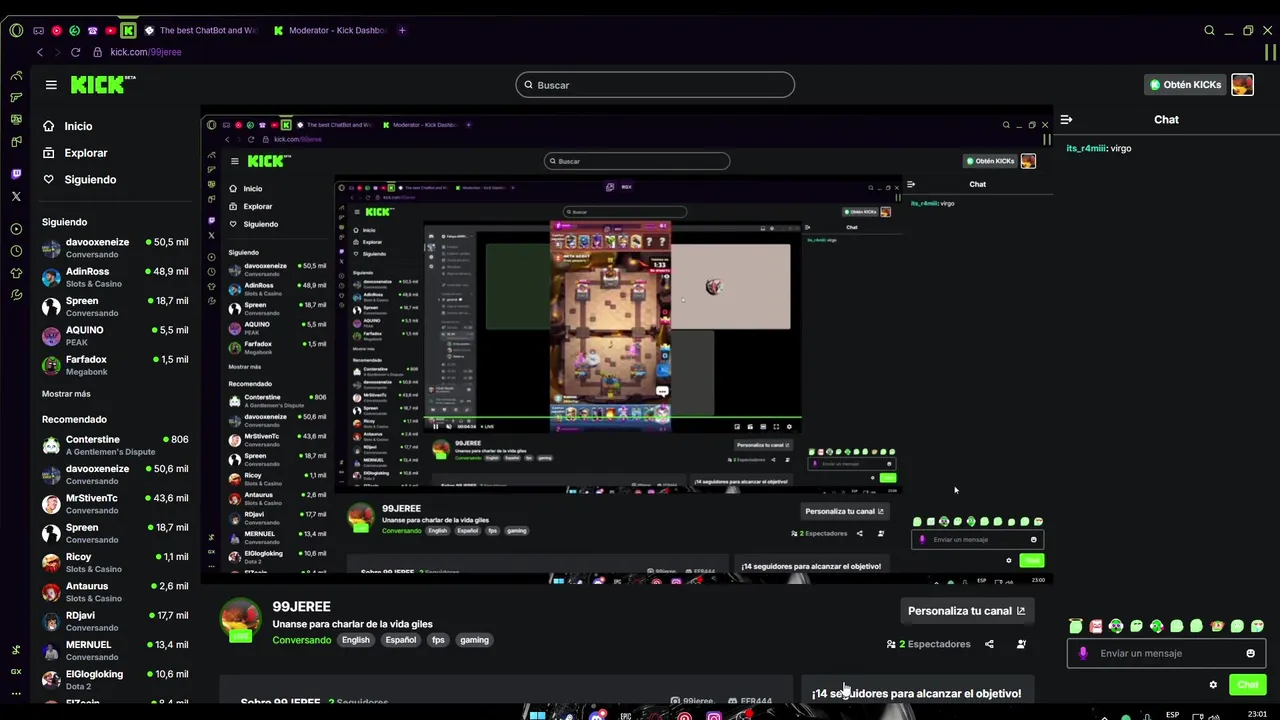Click the kick.com/99jeree address bar
Screen dimensions: 1280x720
point(145,52)
